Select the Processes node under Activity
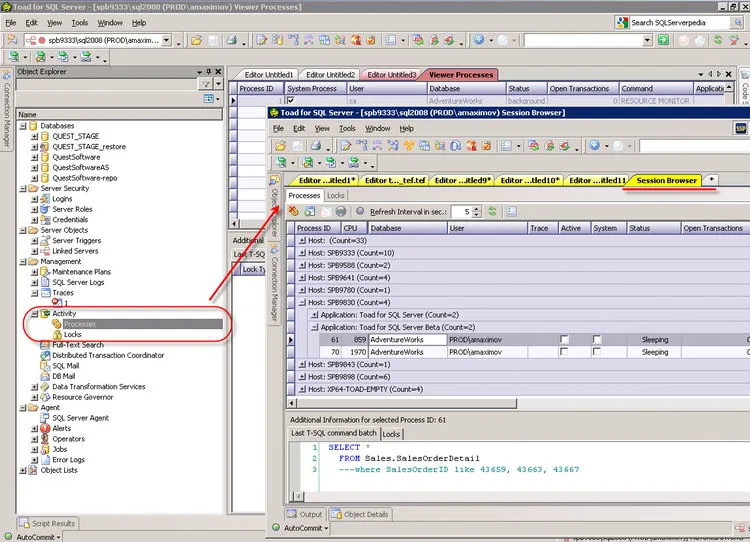750x542 pixels. tap(79, 324)
